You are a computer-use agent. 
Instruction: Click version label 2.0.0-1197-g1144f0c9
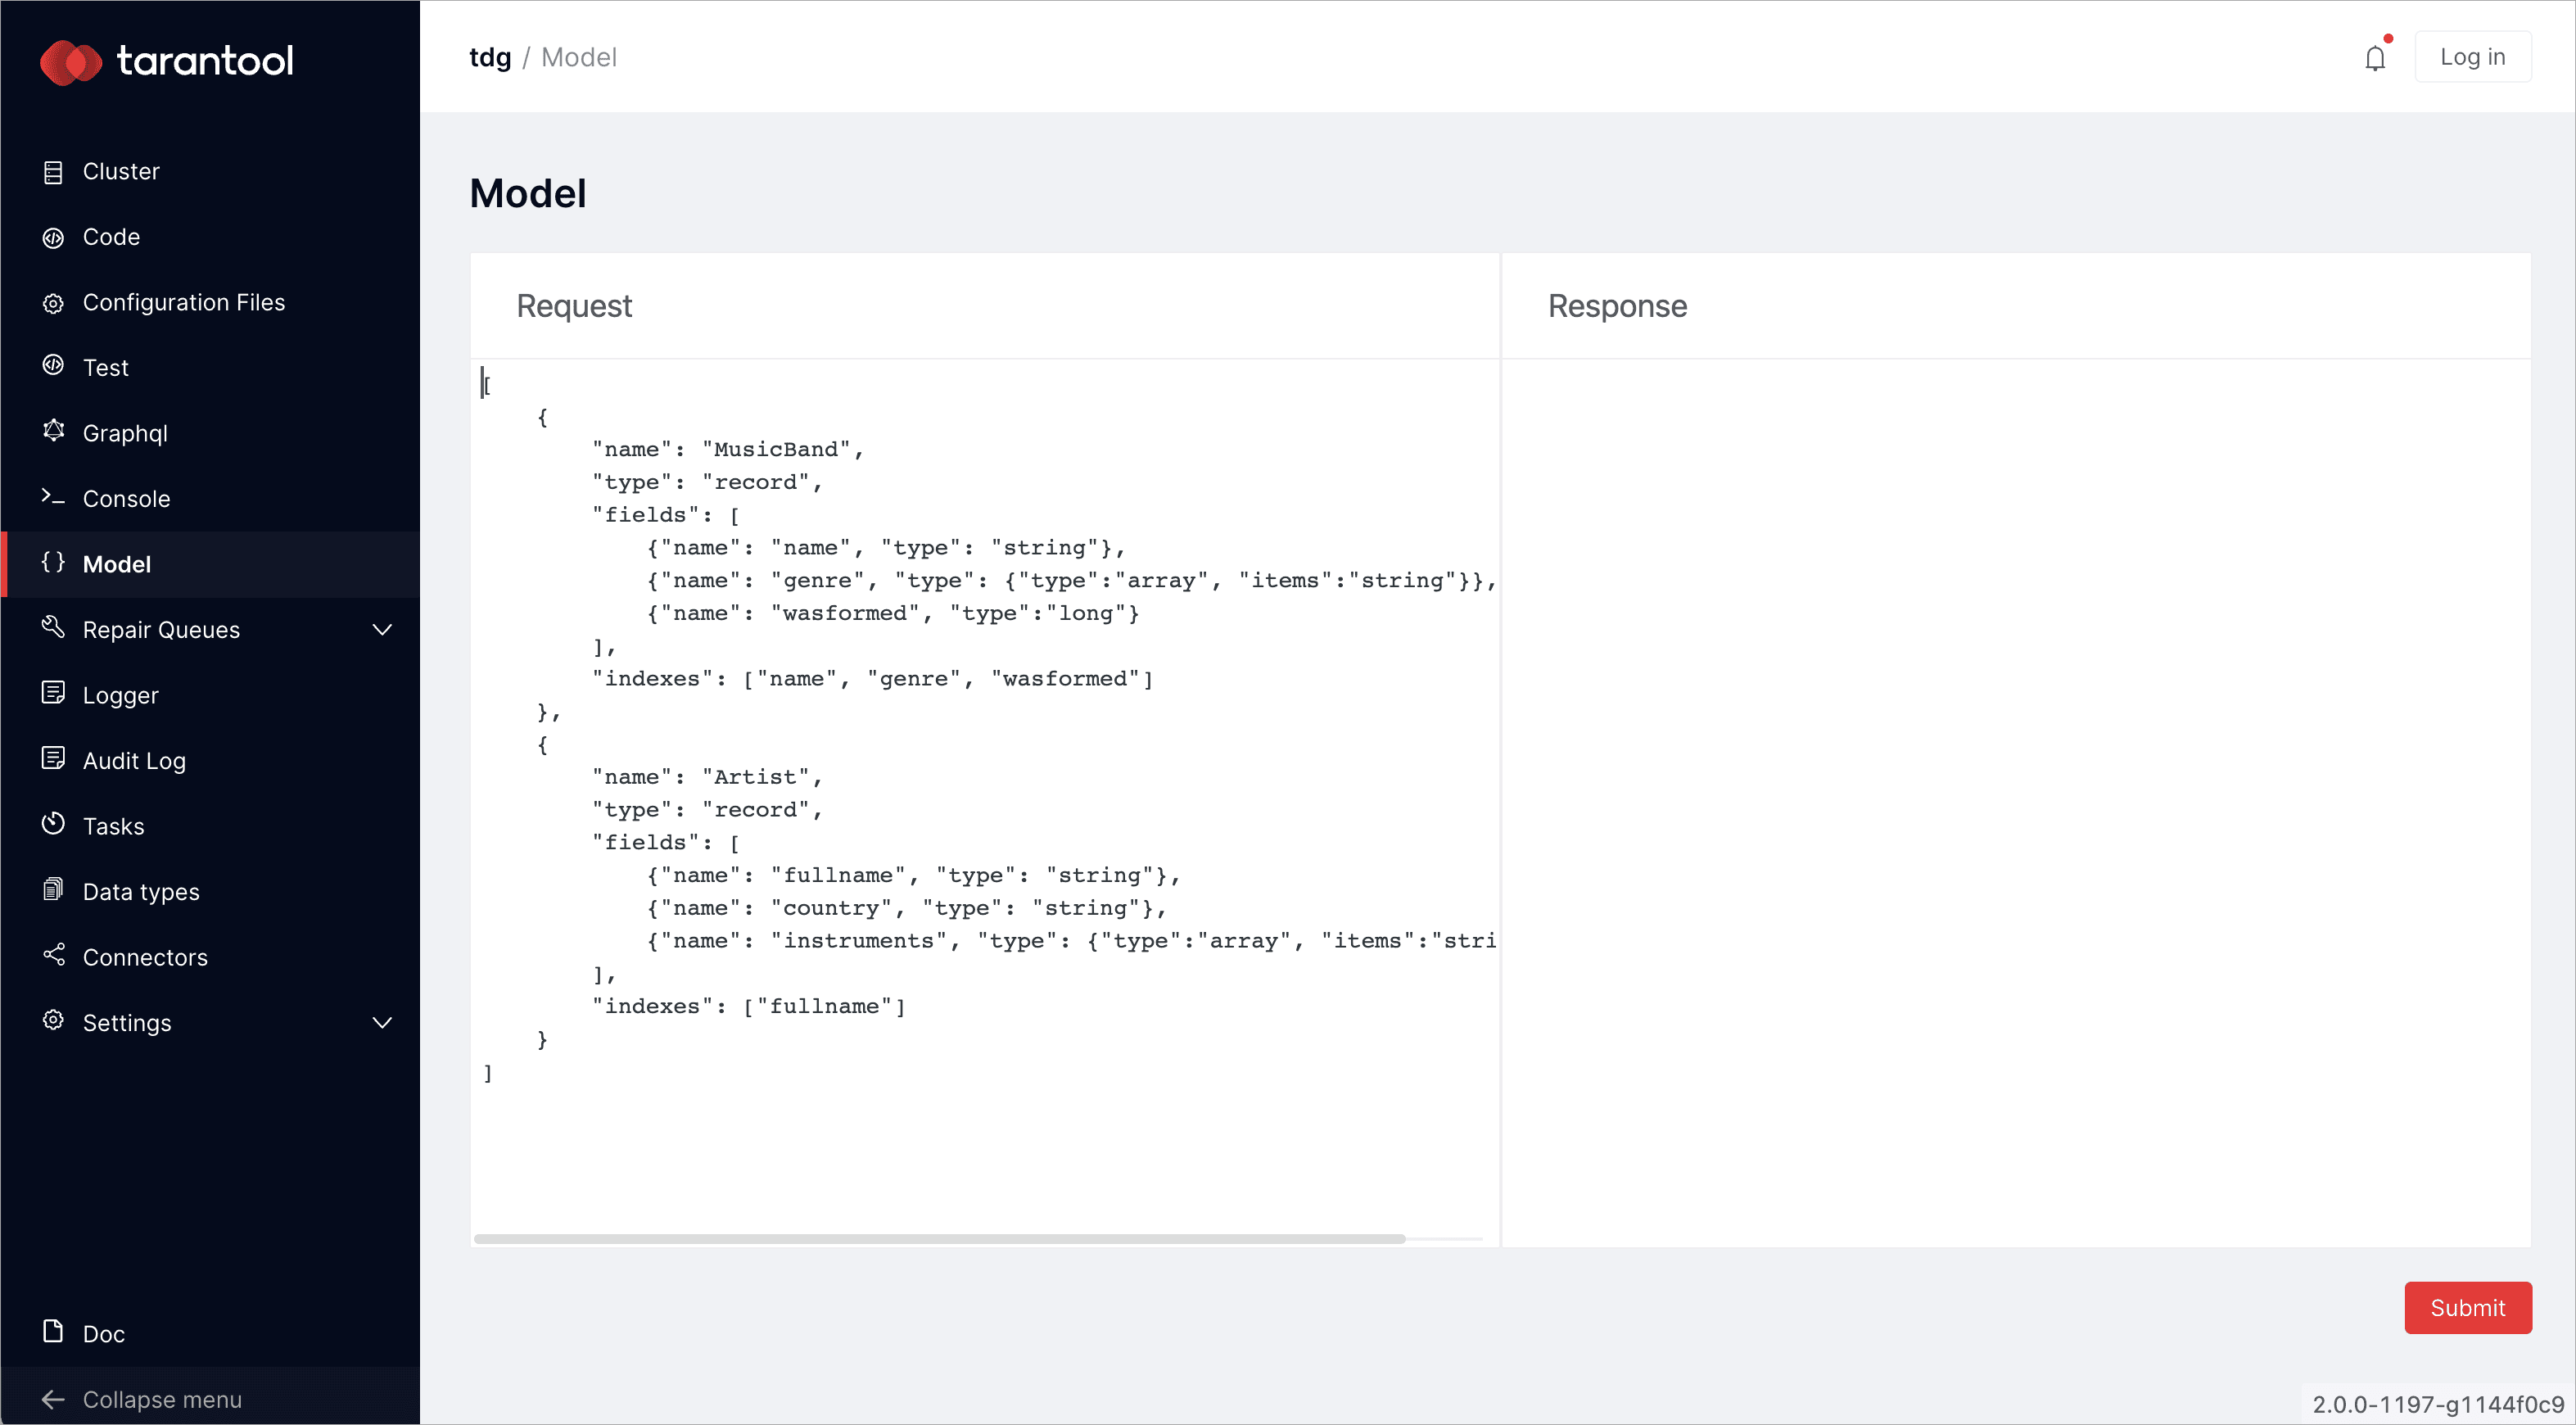2438,1404
